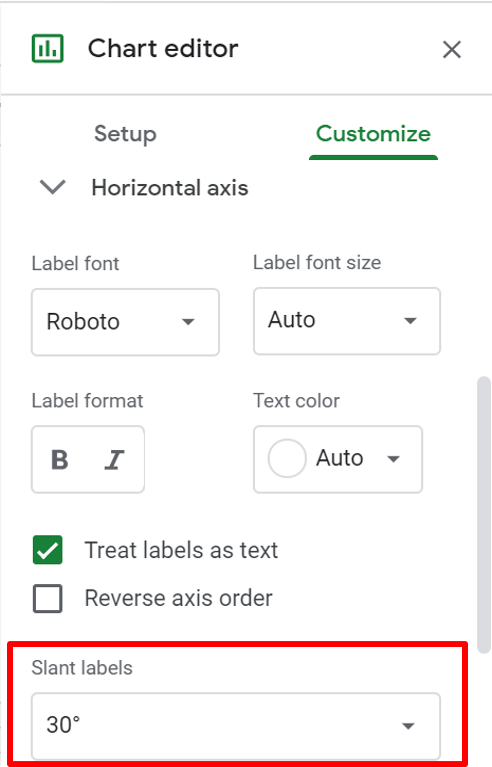The height and width of the screenshot is (767, 492).
Task: Click the Horizontal axis section heading
Action: (x=170, y=188)
